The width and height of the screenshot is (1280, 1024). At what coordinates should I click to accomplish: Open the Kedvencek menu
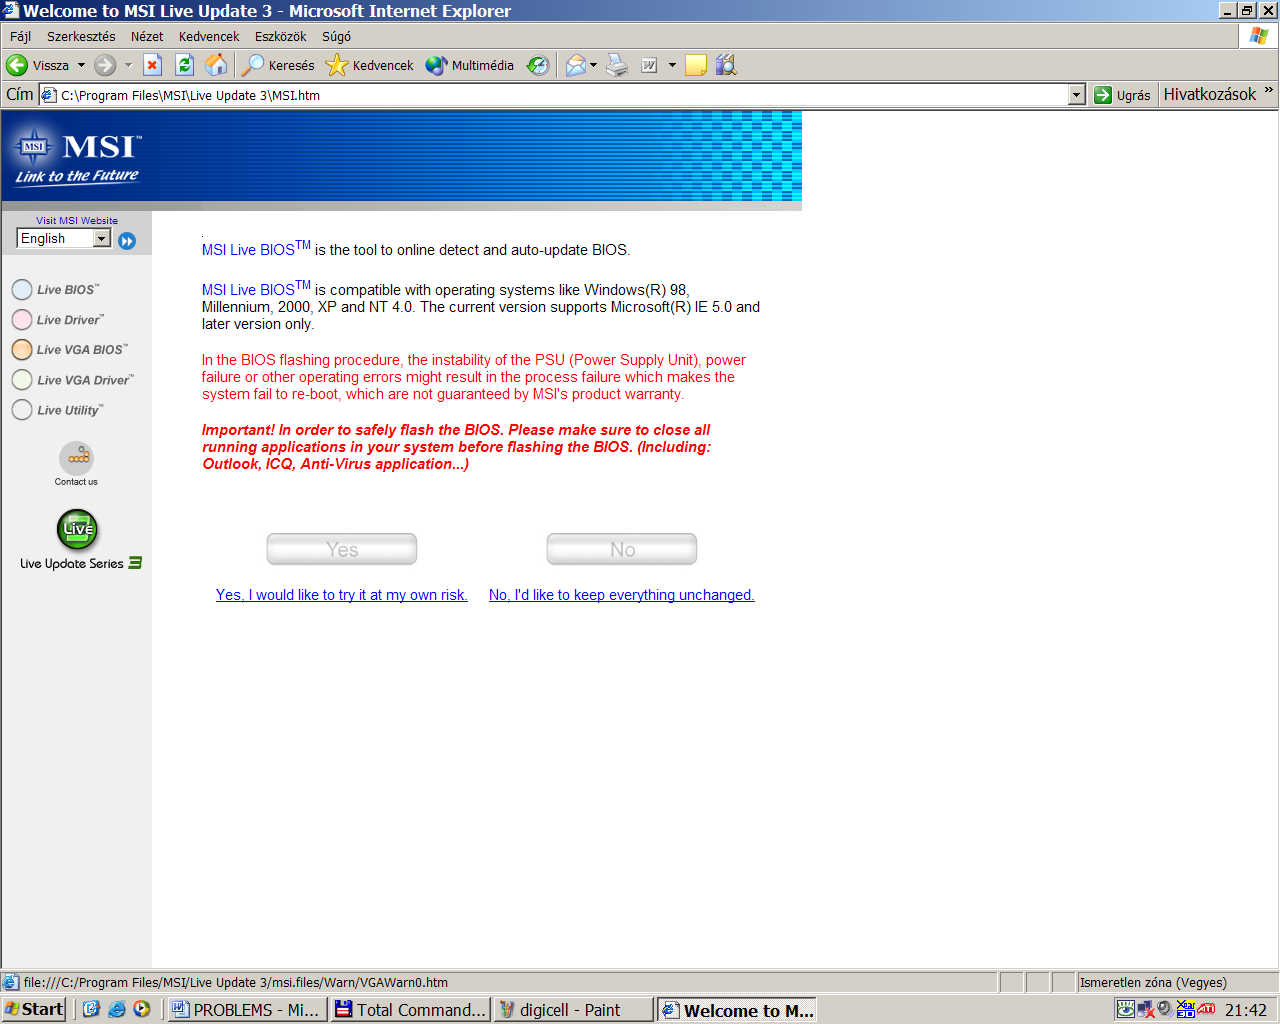[209, 36]
